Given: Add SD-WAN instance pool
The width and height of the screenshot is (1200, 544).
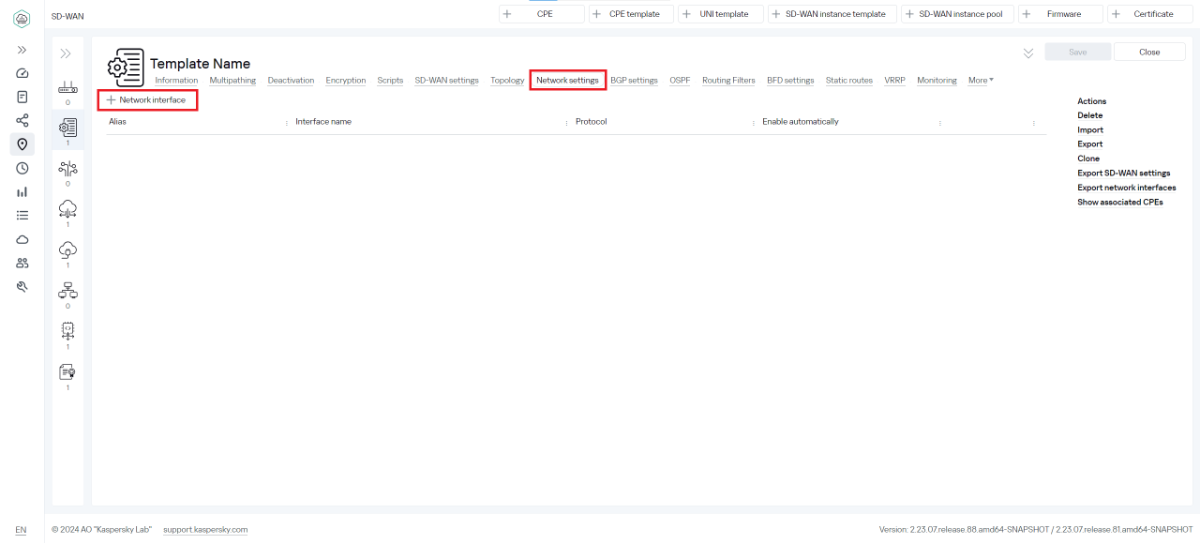Looking at the screenshot, I should click(957, 14).
